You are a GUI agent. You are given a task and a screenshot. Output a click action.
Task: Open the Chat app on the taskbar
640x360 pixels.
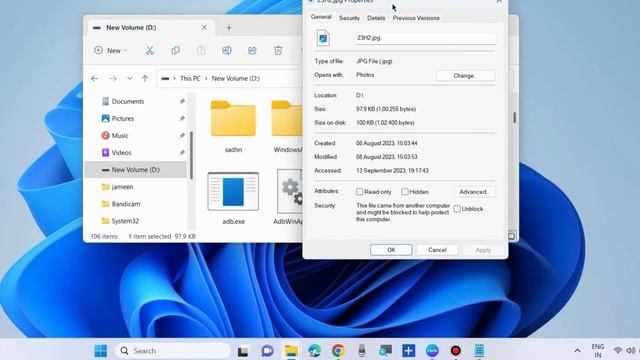[x=267, y=351]
